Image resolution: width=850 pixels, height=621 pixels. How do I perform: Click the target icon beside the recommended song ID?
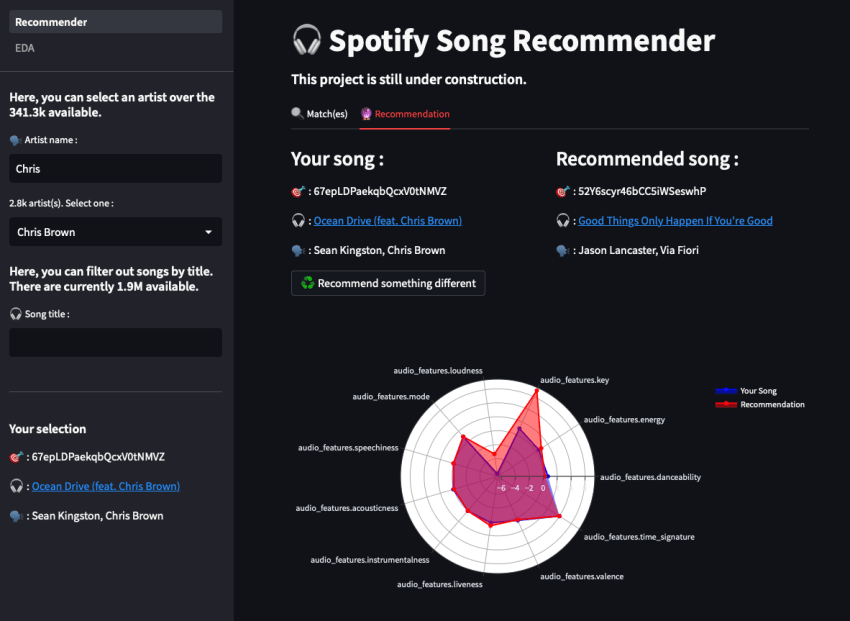(x=563, y=190)
